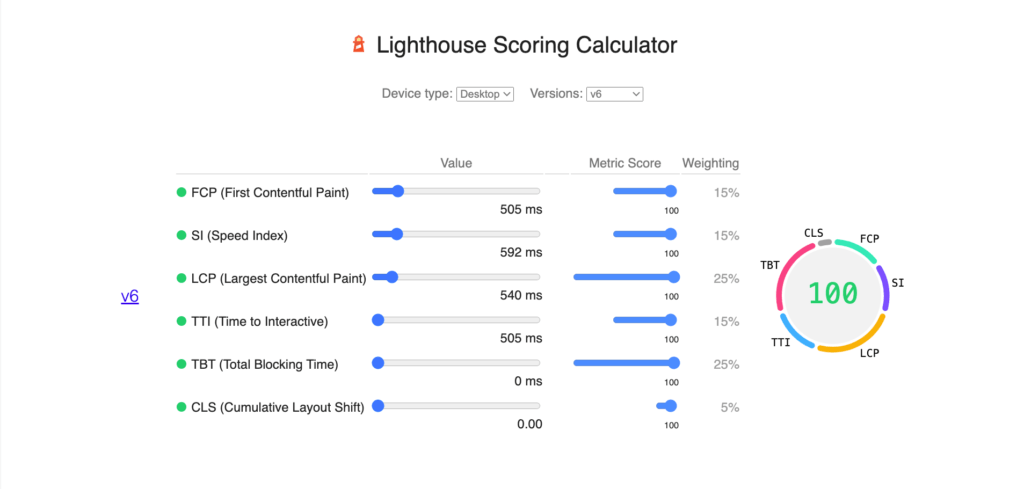The width and height of the screenshot is (1024, 489).
Task: Click the gray CLS gauge segment
Action: 825,242
